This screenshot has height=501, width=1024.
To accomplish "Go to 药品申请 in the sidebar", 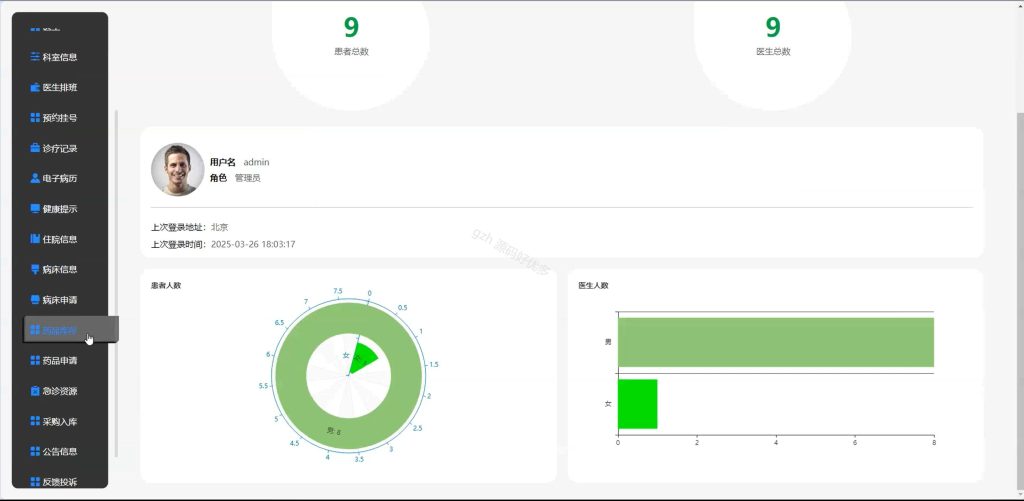I will tap(54, 361).
